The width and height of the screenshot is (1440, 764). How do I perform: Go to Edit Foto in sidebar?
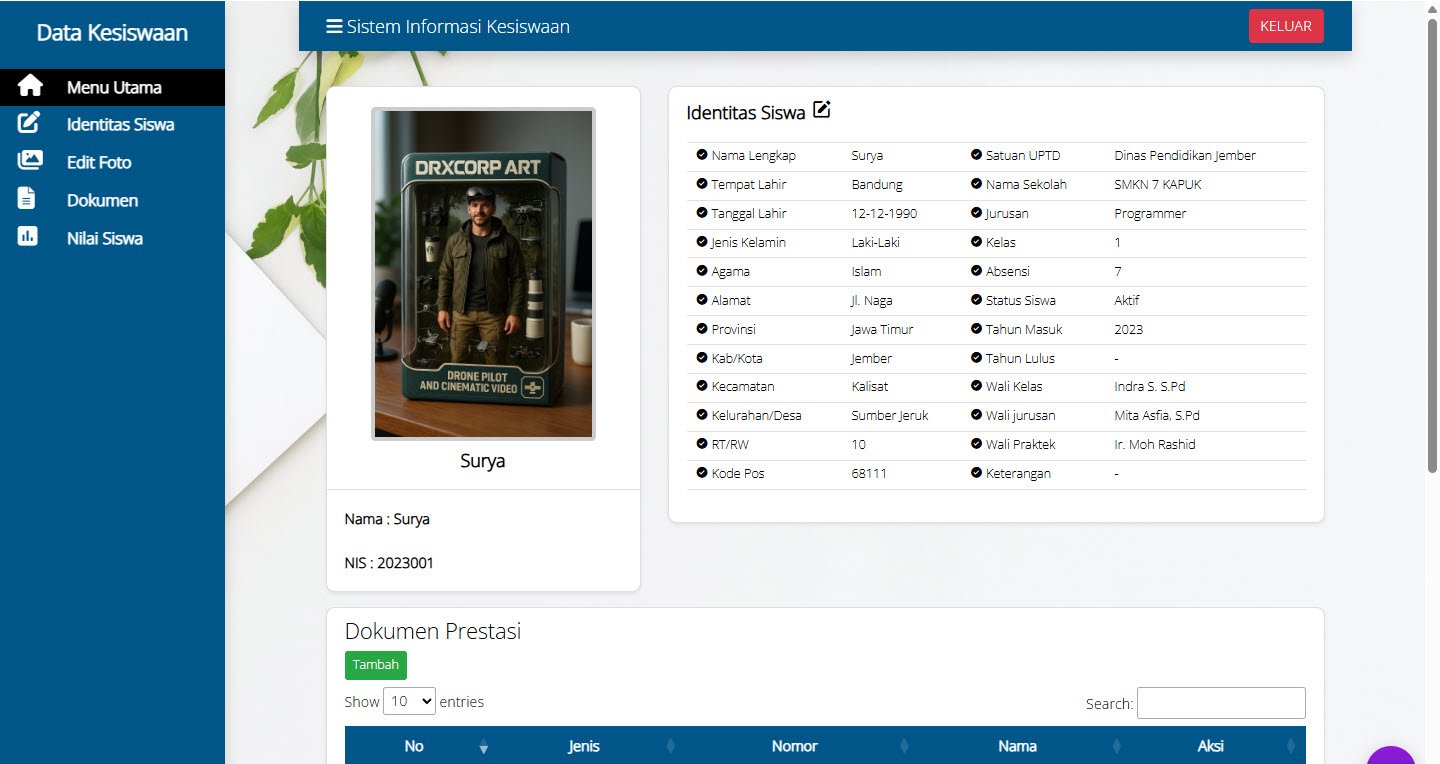112,162
